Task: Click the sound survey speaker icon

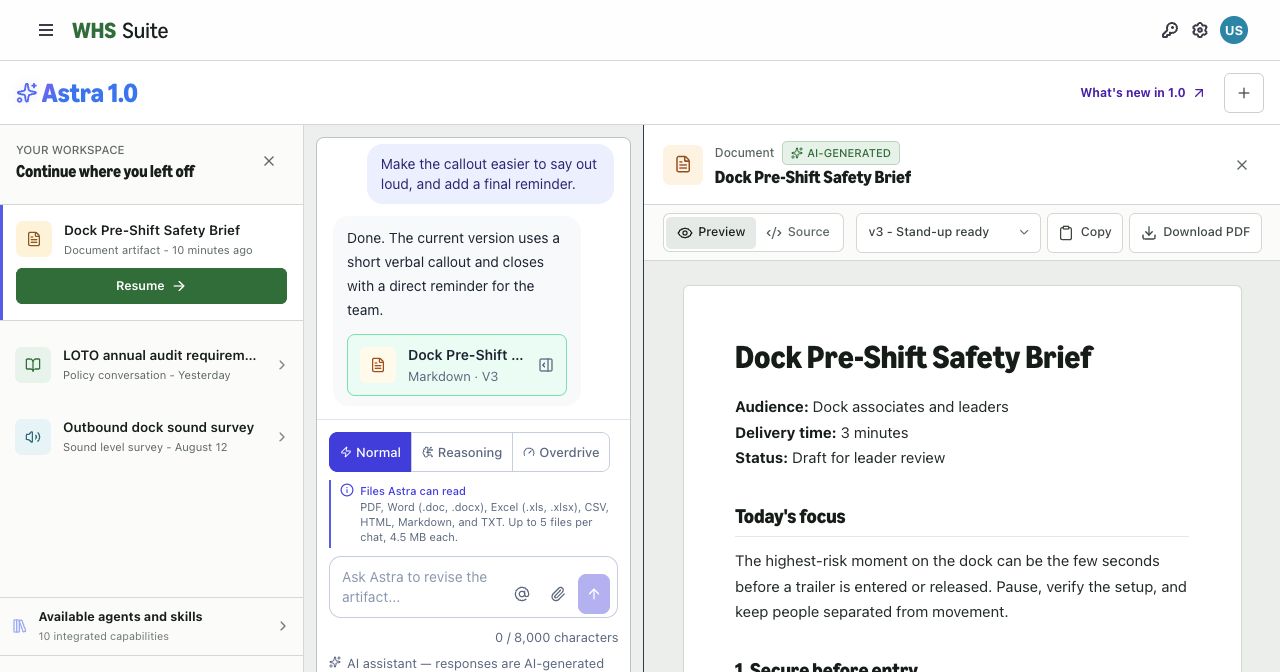Action: (33, 436)
